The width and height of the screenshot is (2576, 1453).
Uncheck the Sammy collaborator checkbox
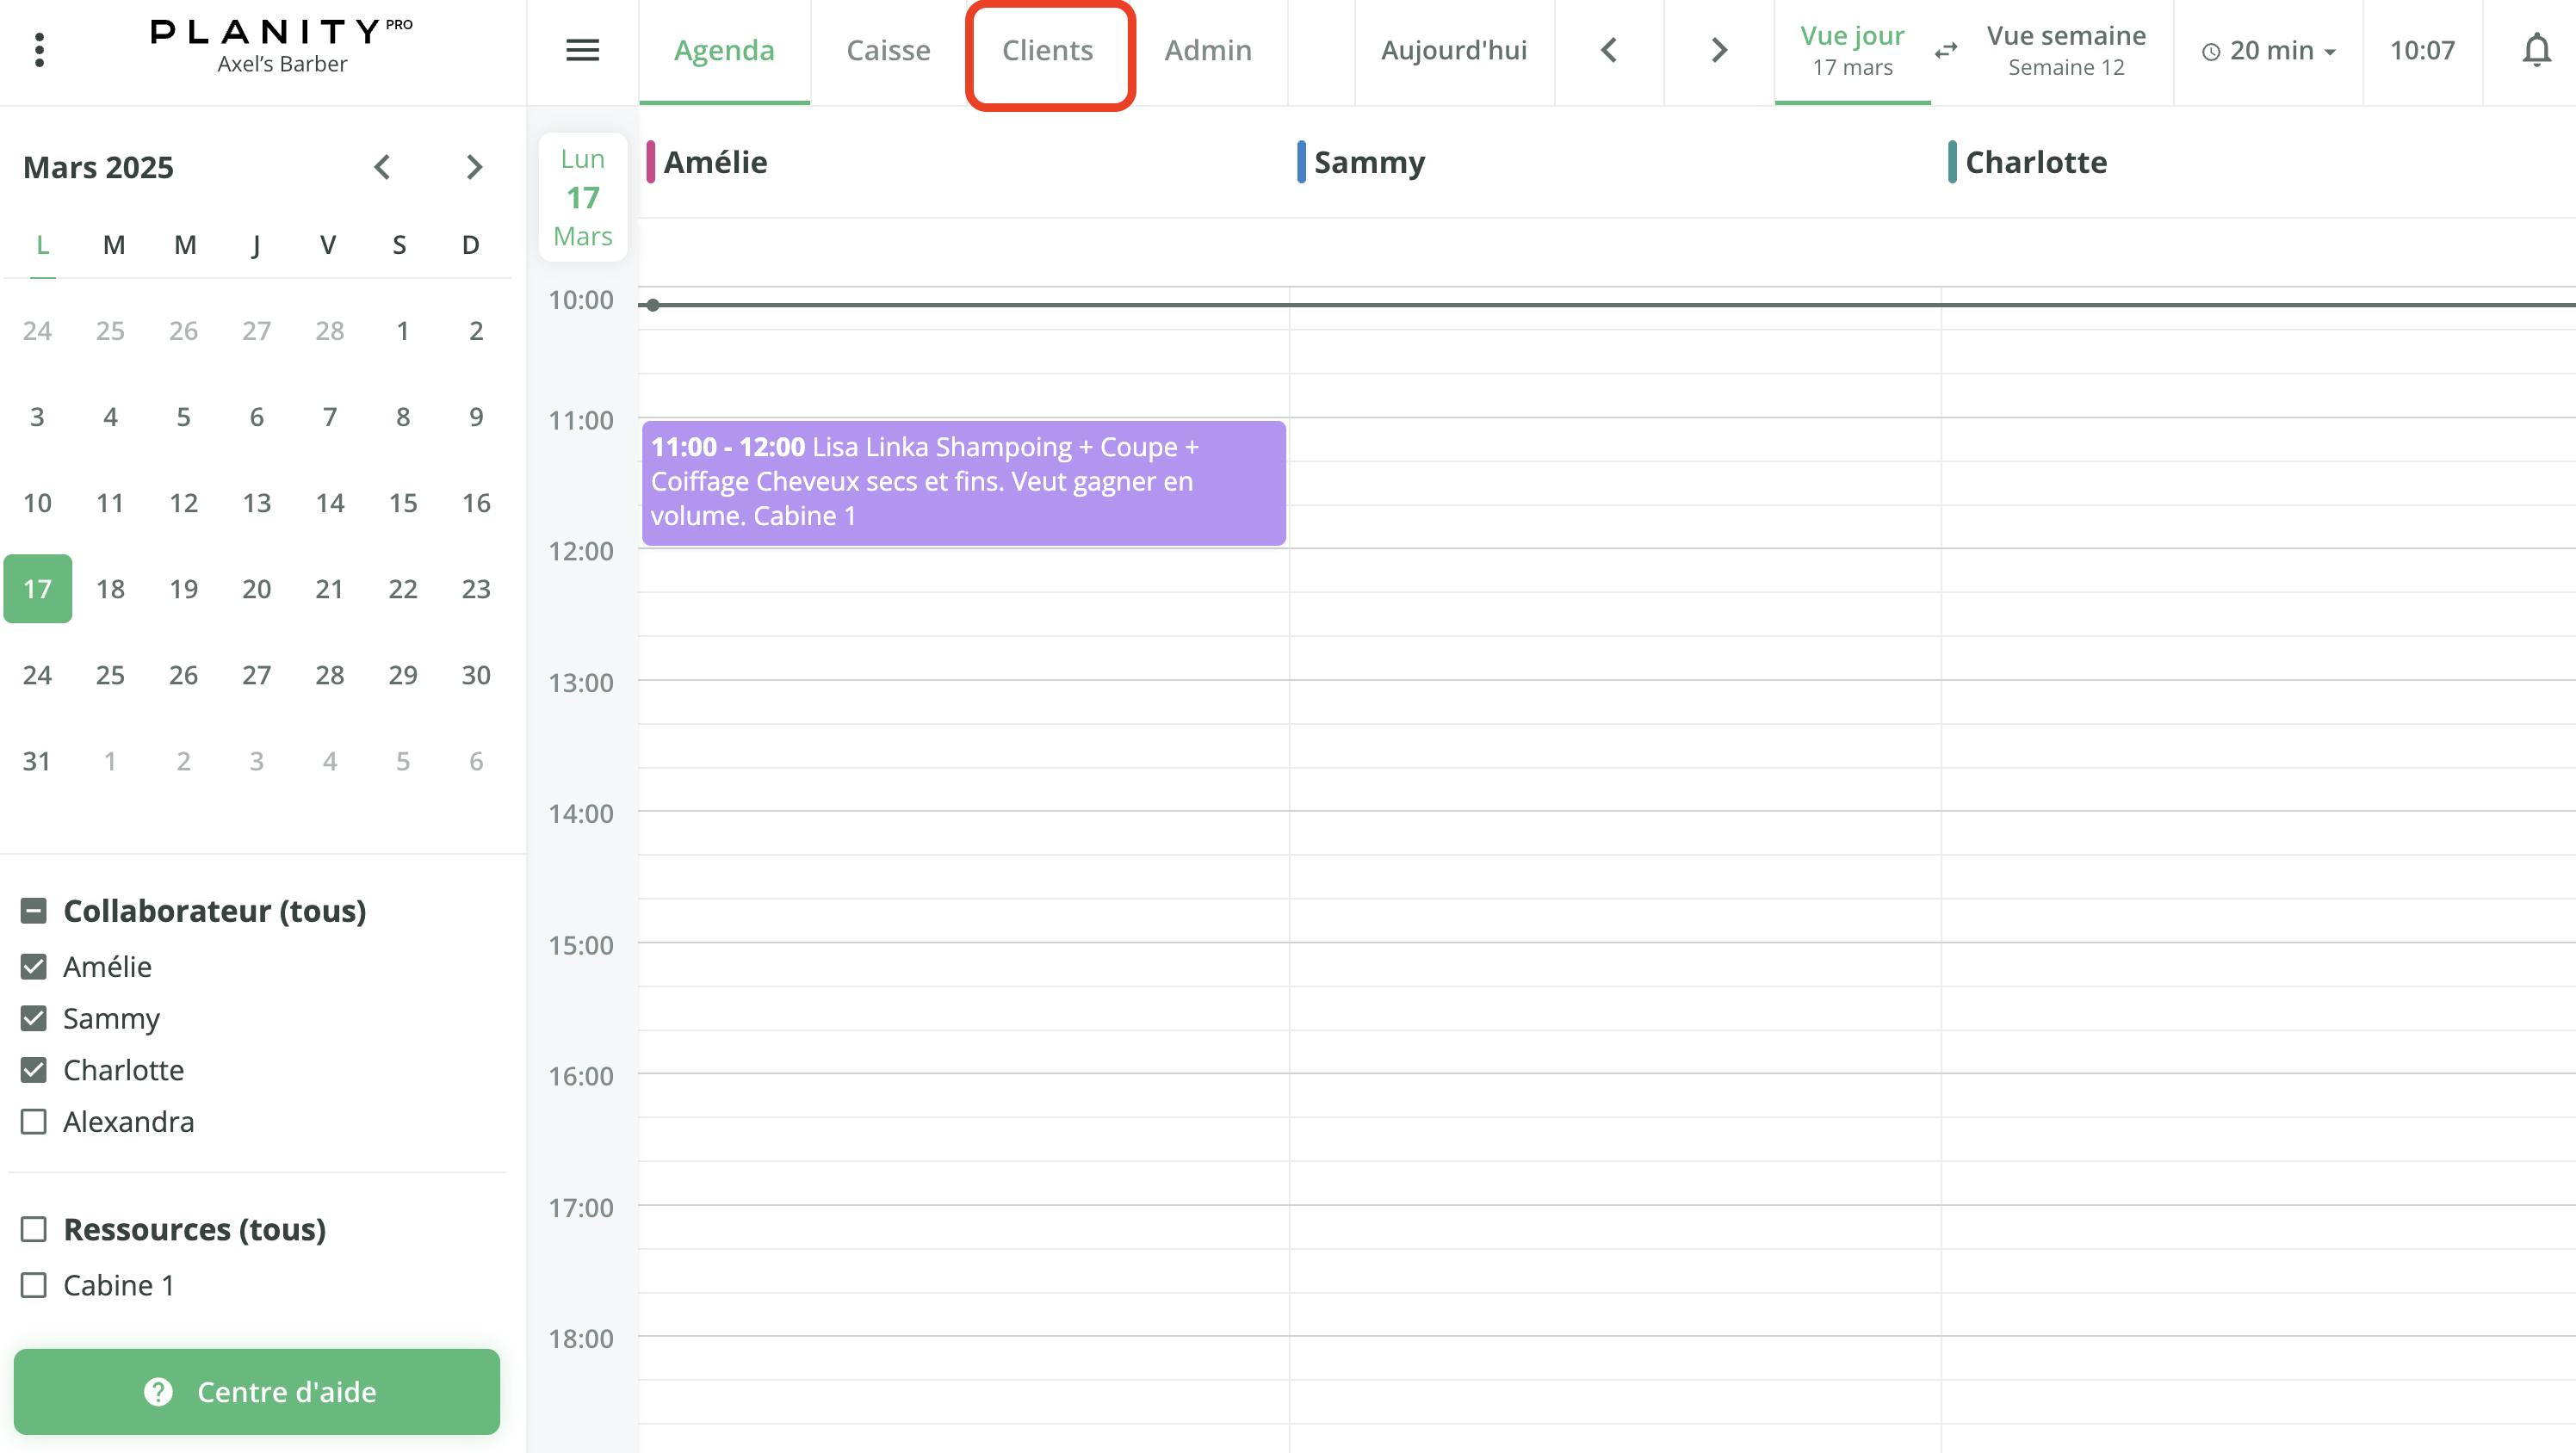(x=33, y=1018)
